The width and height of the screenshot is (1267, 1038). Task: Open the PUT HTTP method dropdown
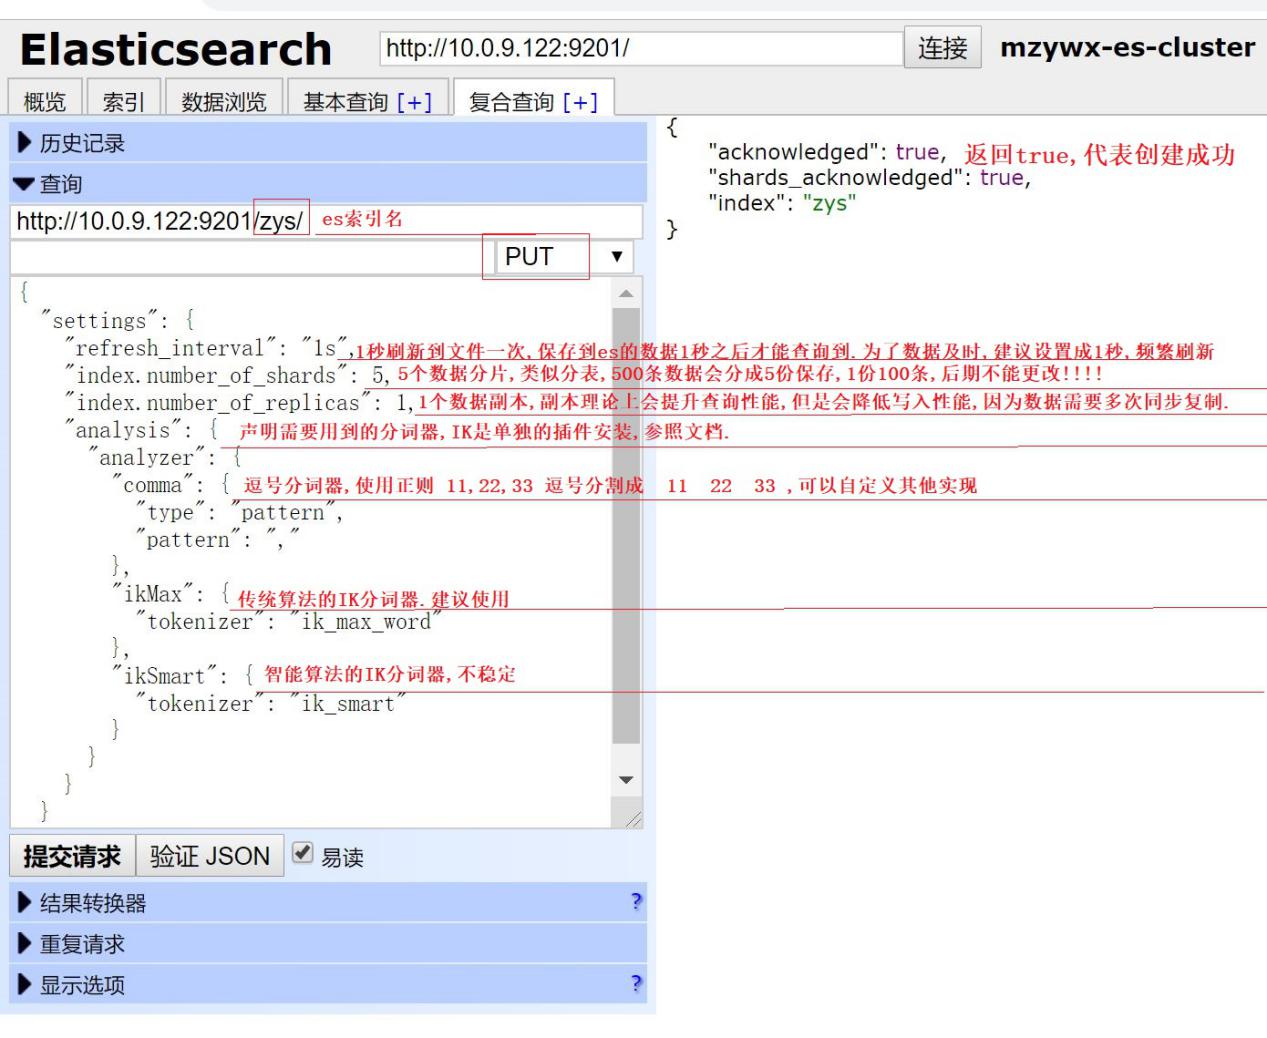(x=565, y=257)
